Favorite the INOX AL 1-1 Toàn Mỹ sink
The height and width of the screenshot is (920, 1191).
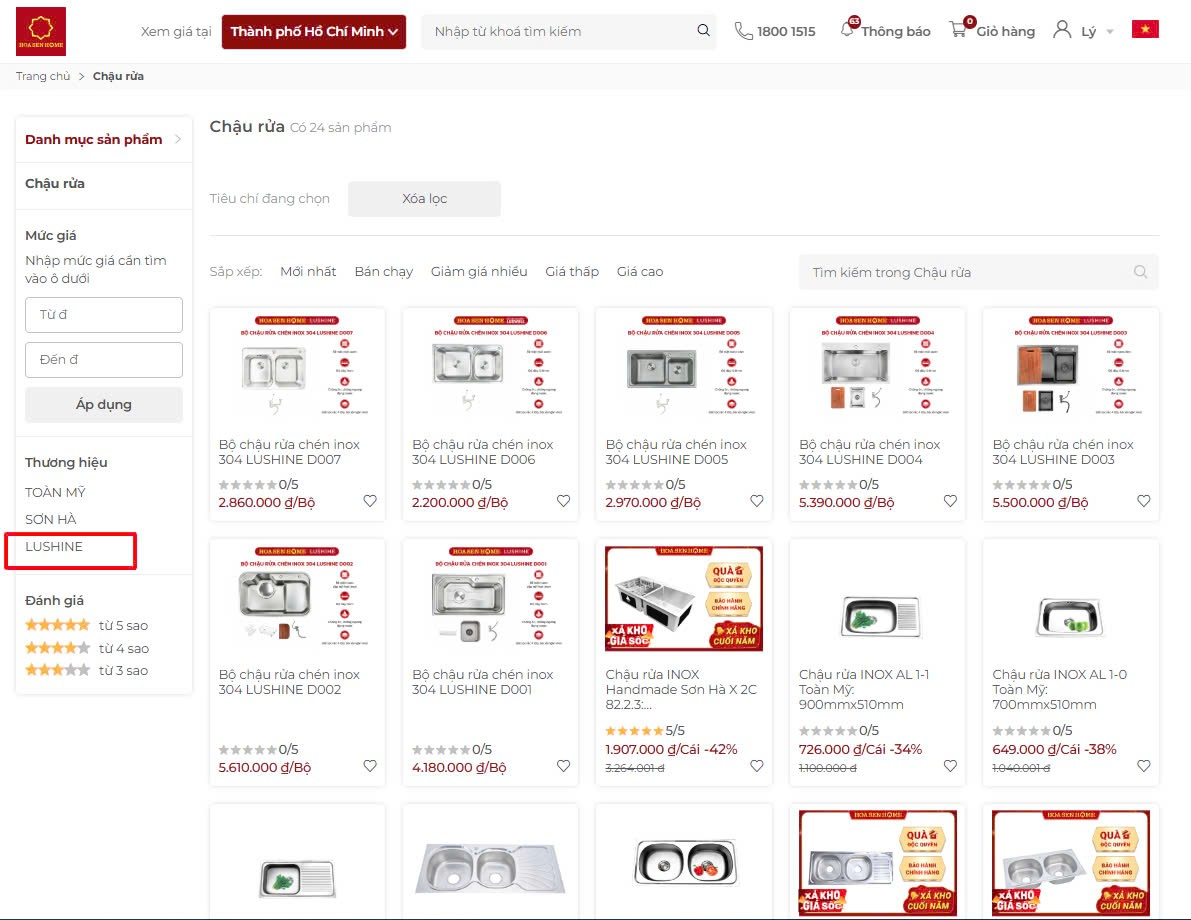coord(950,767)
